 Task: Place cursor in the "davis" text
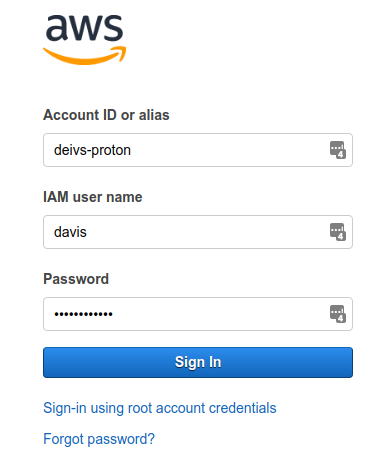(70, 232)
